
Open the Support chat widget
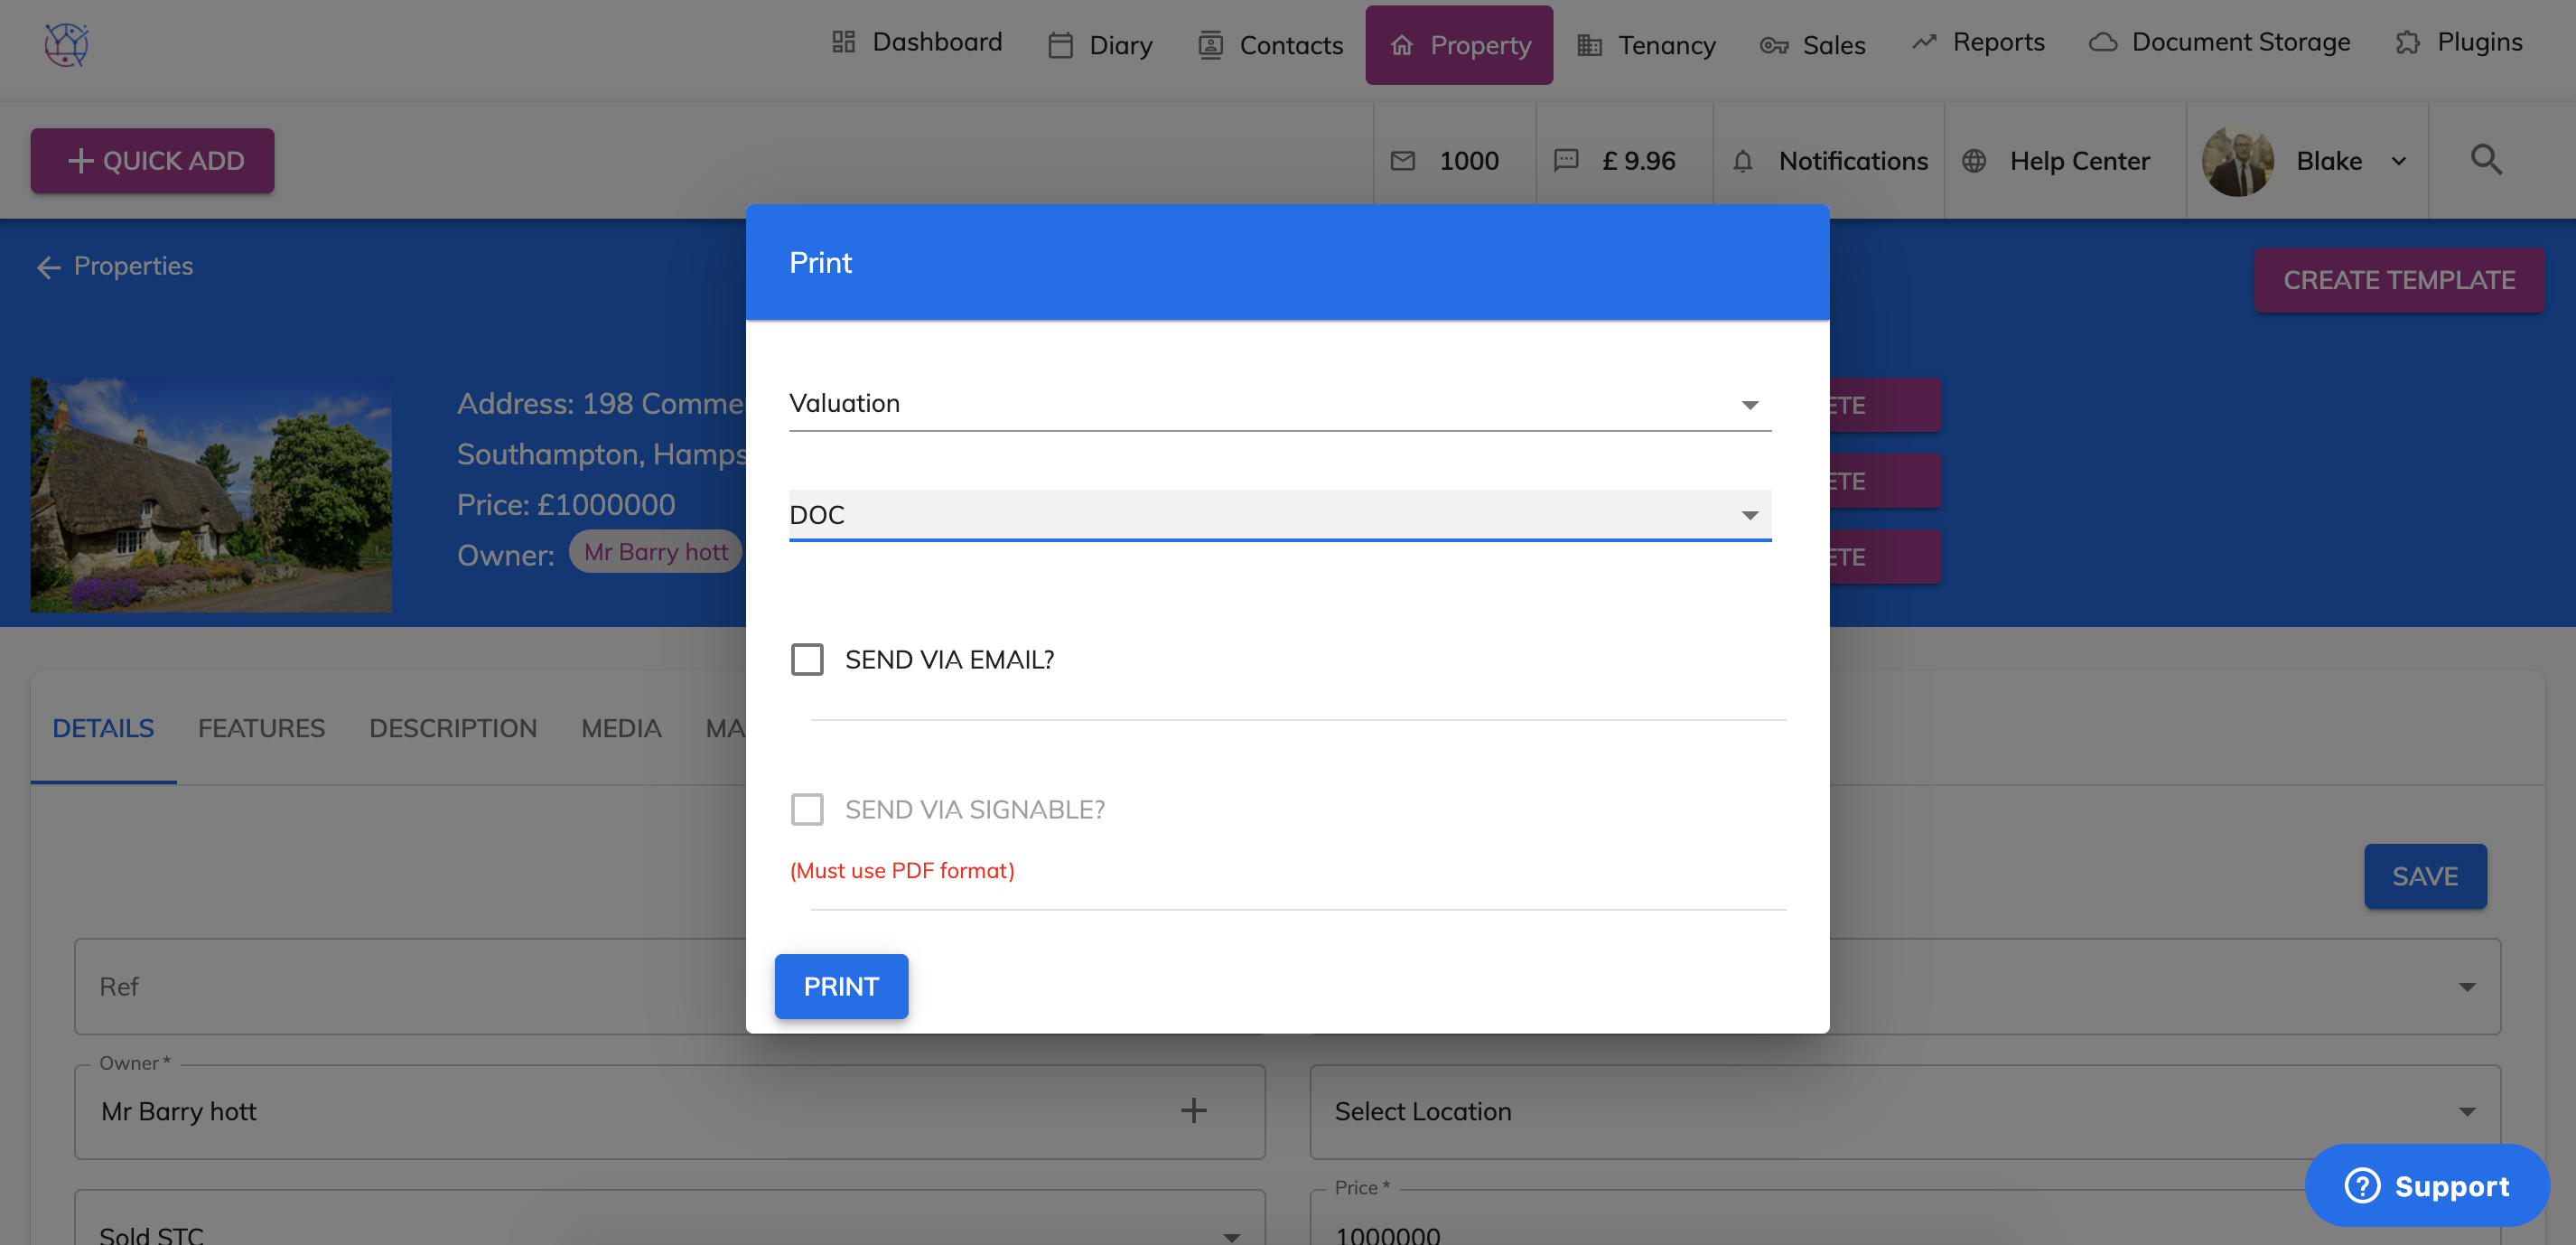2426,1185
